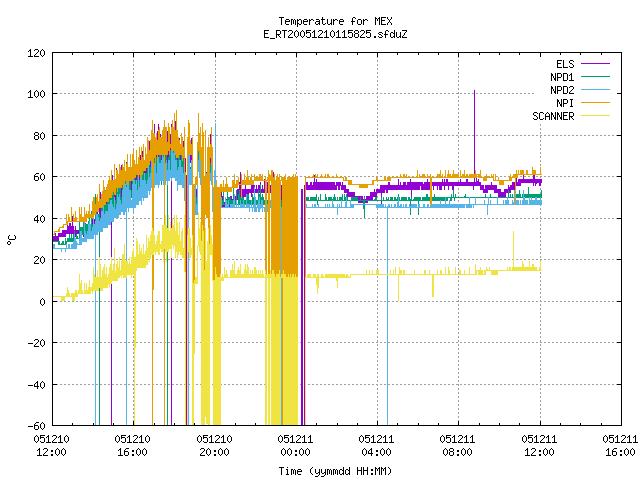This screenshot has width=640, height=480.
Task: Click the y-axis tick label 40 (positive)
Action: point(40,219)
